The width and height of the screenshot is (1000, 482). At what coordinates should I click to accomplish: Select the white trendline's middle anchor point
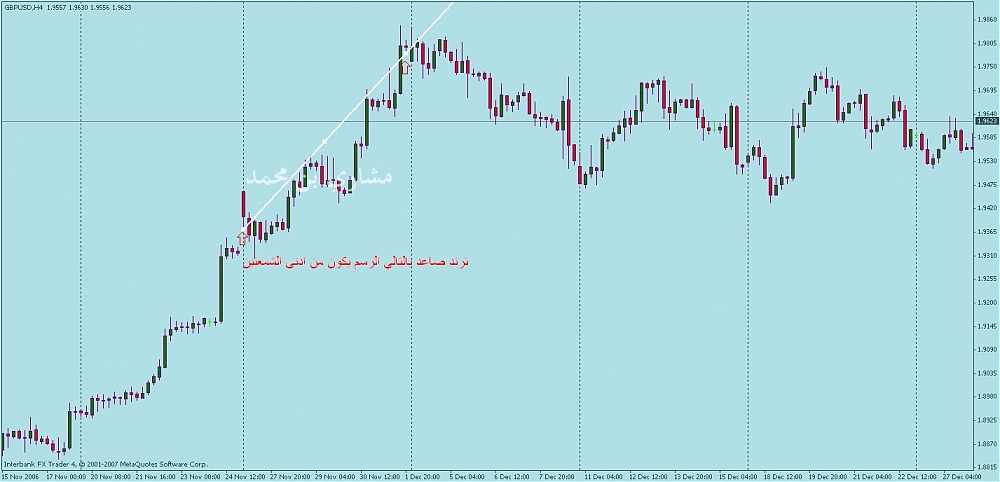coord(324,142)
